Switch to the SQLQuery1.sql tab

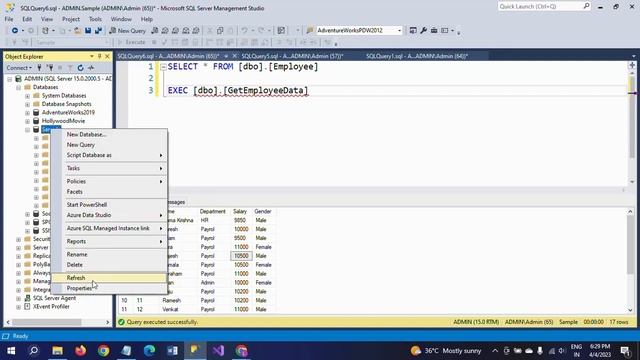pyautogui.click(x=417, y=56)
